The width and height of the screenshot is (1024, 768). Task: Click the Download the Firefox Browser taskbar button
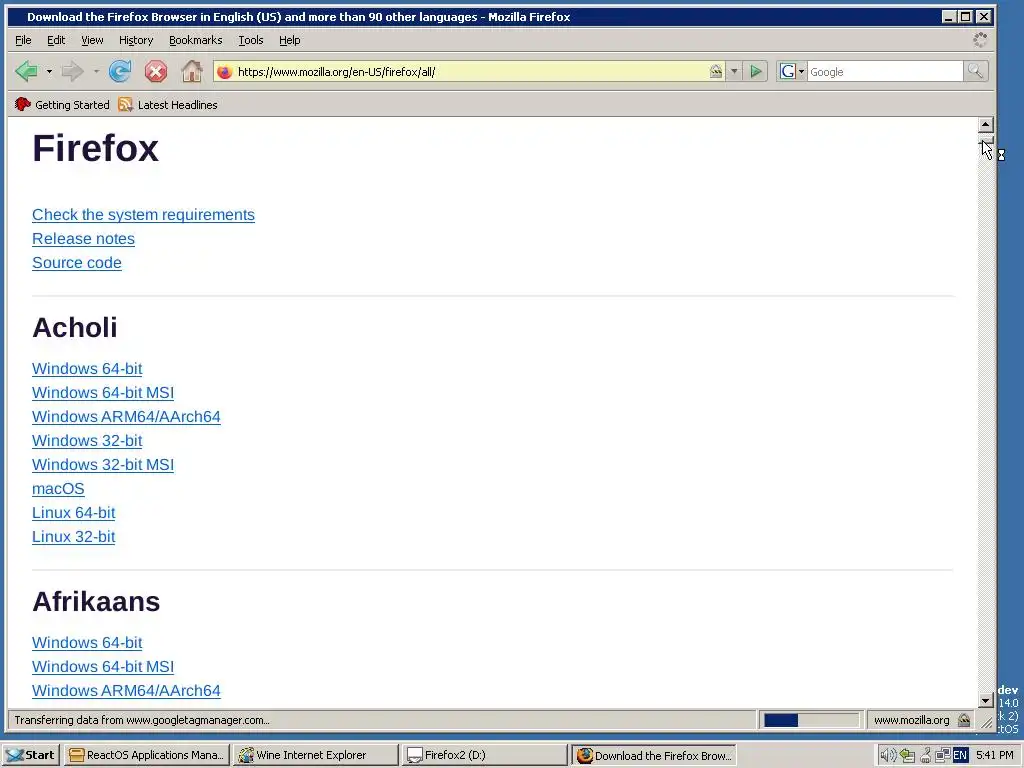click(654, 755)
